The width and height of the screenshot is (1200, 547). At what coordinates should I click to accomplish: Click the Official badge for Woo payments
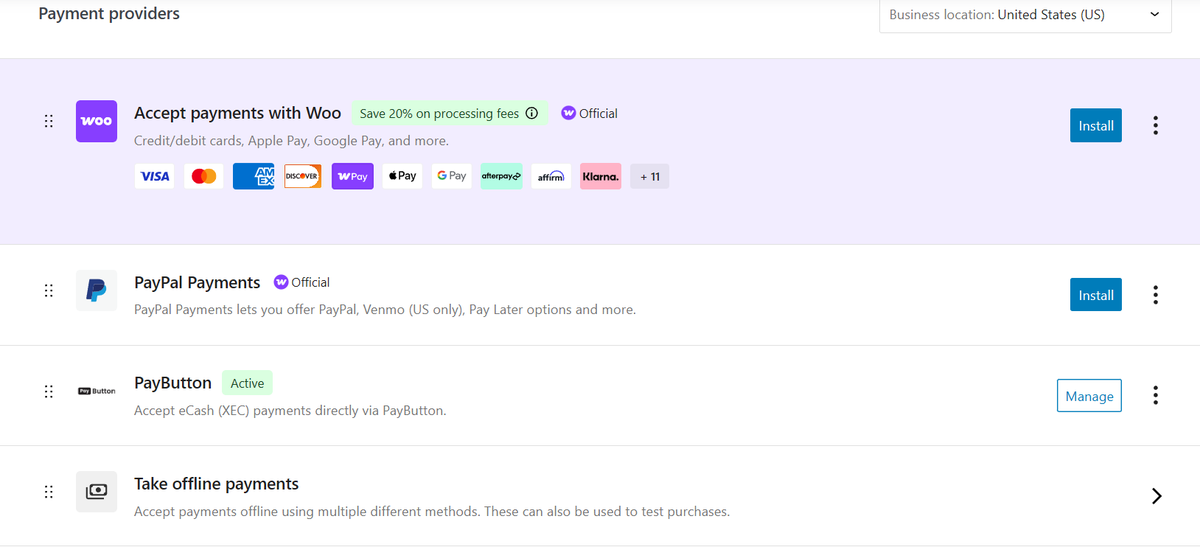tap(589, 114)
